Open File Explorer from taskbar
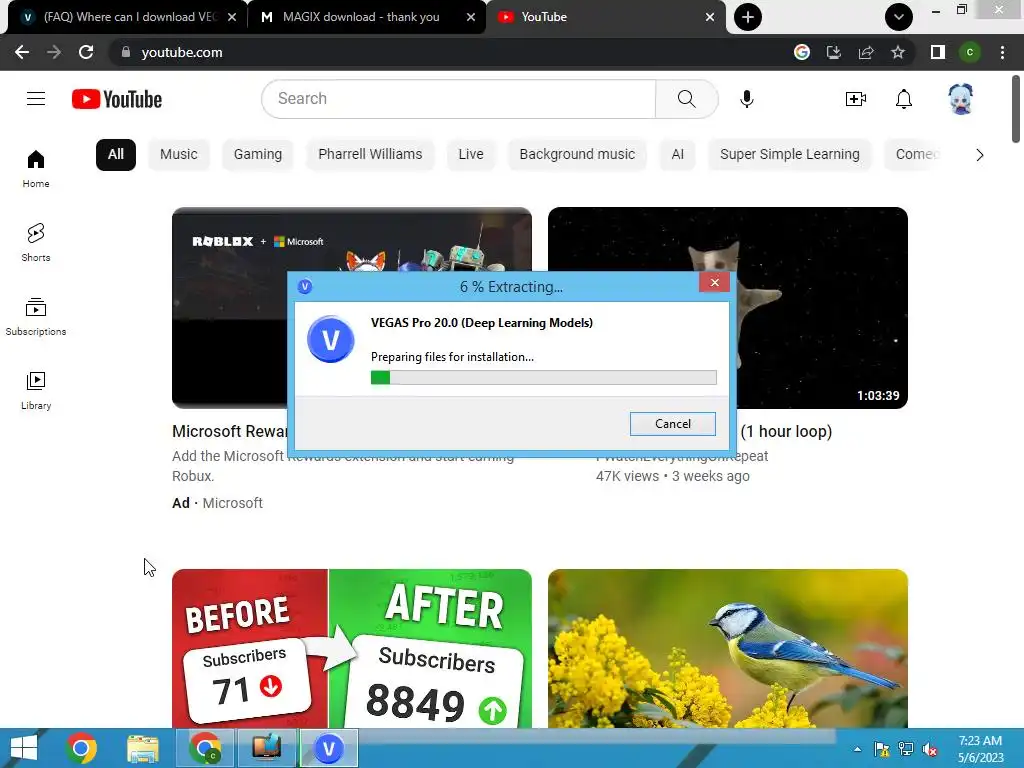Screen dimensions: 1024x768 (143, 748)
